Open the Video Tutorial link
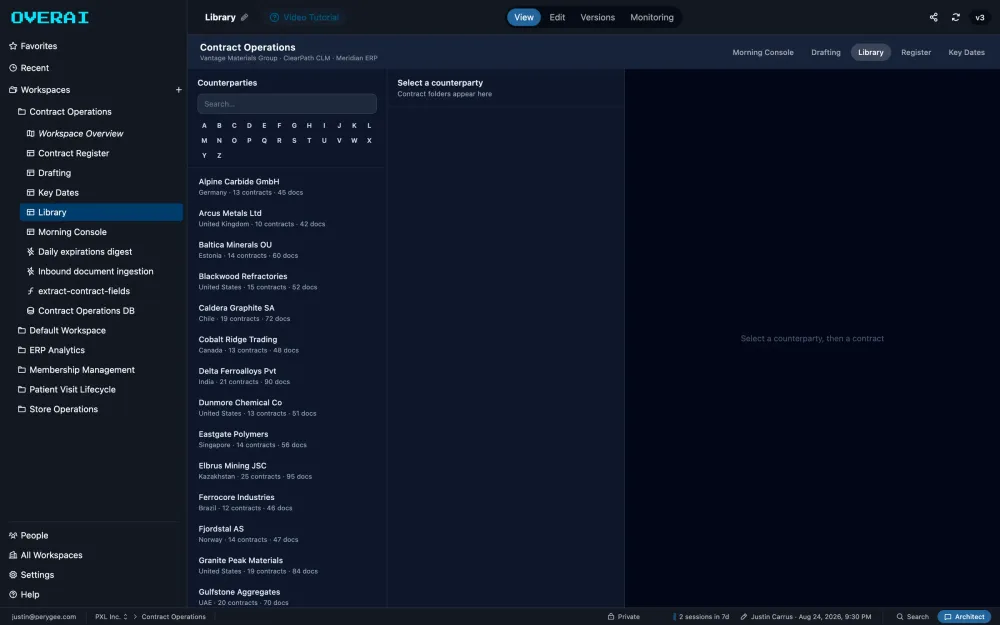The width and height of the screenshot is (1000, 625). click(x=304, y=17)
